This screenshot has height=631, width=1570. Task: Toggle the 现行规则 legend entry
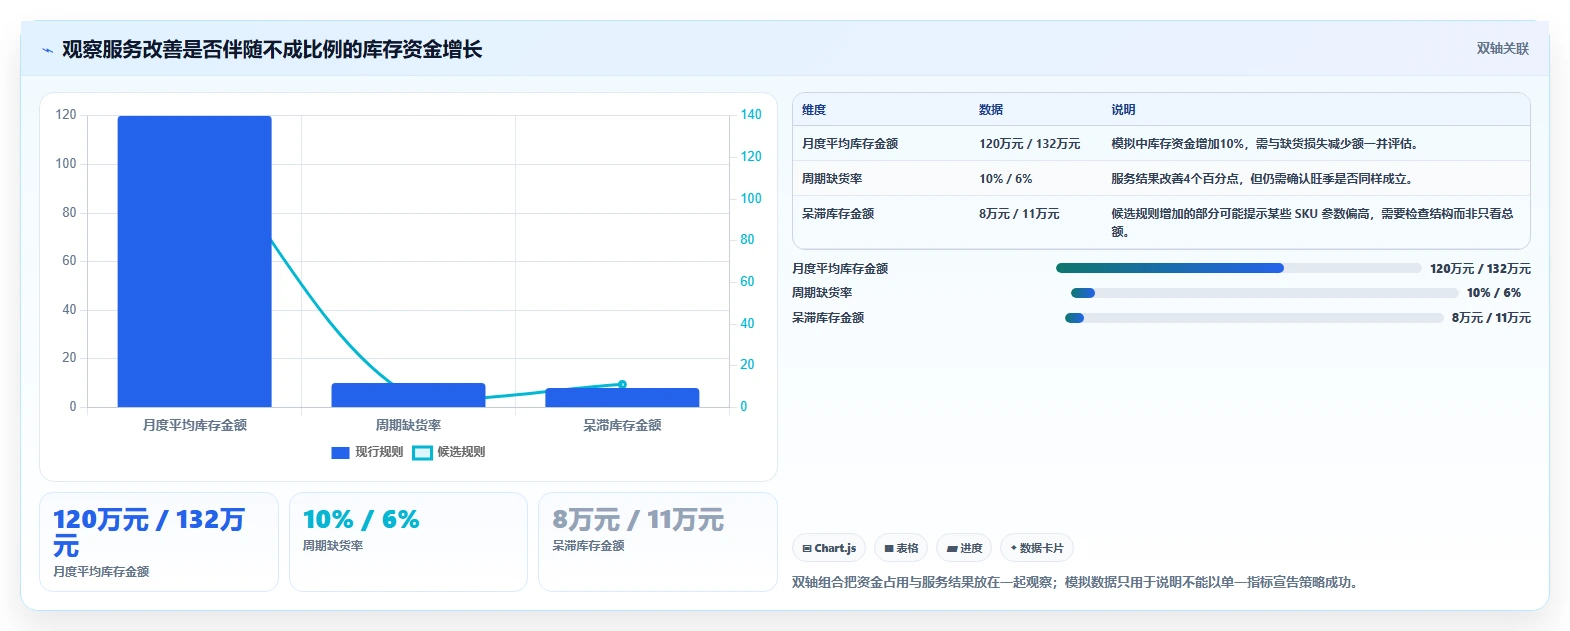tap(367, 452)
